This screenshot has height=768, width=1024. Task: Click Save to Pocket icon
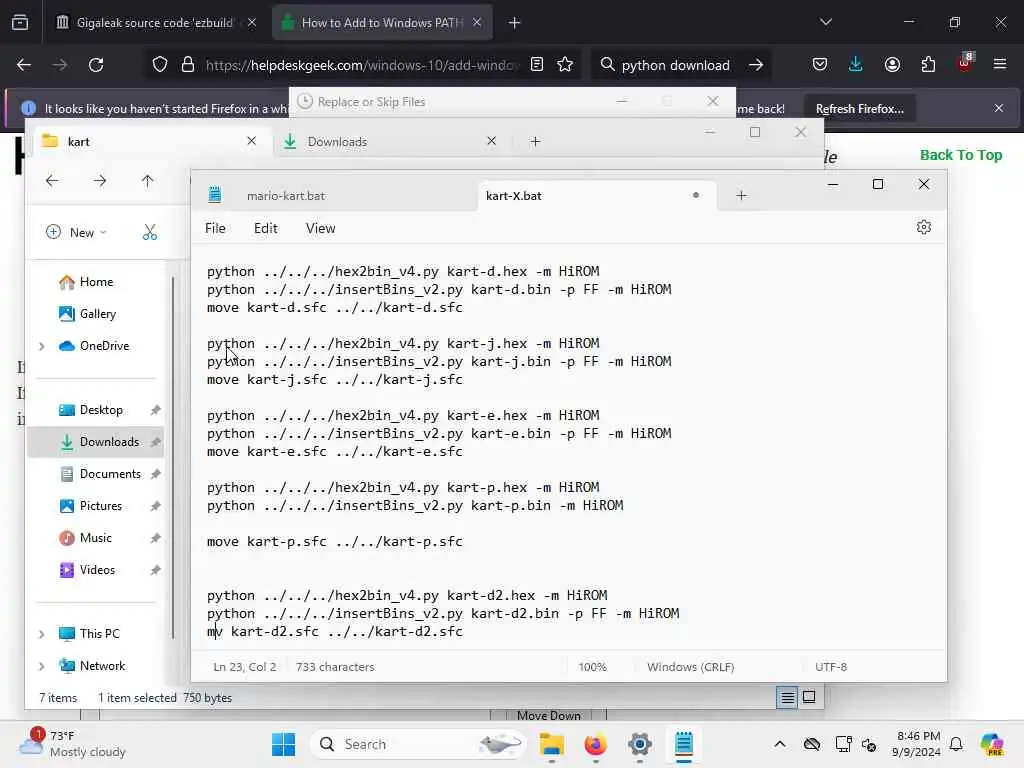click(820, 64)
